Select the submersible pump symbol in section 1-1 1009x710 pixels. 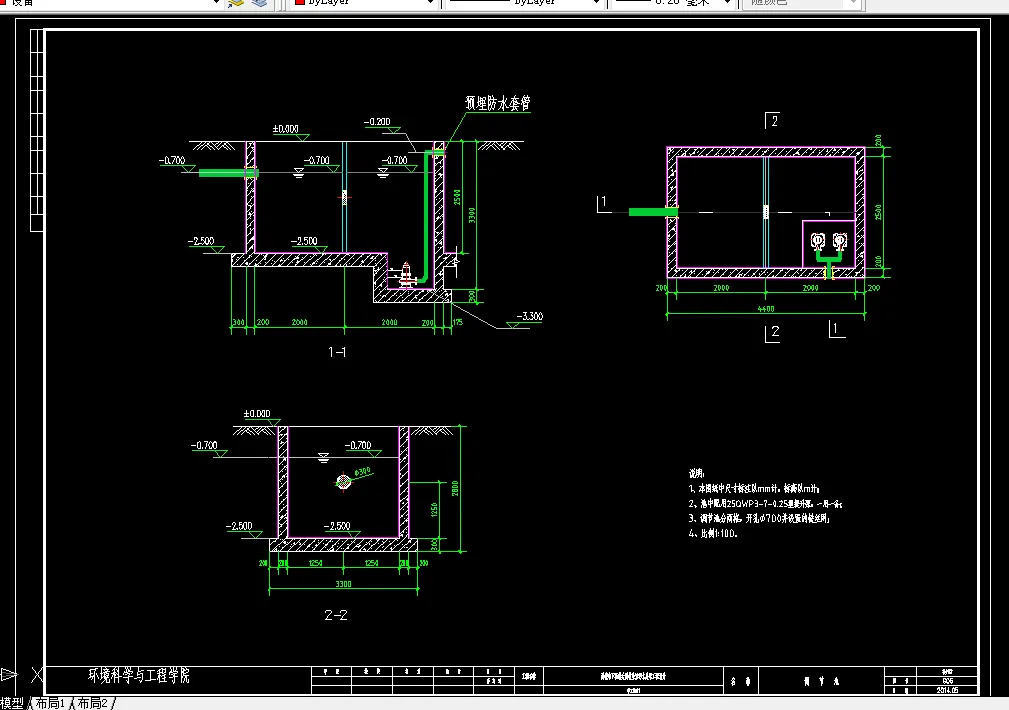click(405, 275)
